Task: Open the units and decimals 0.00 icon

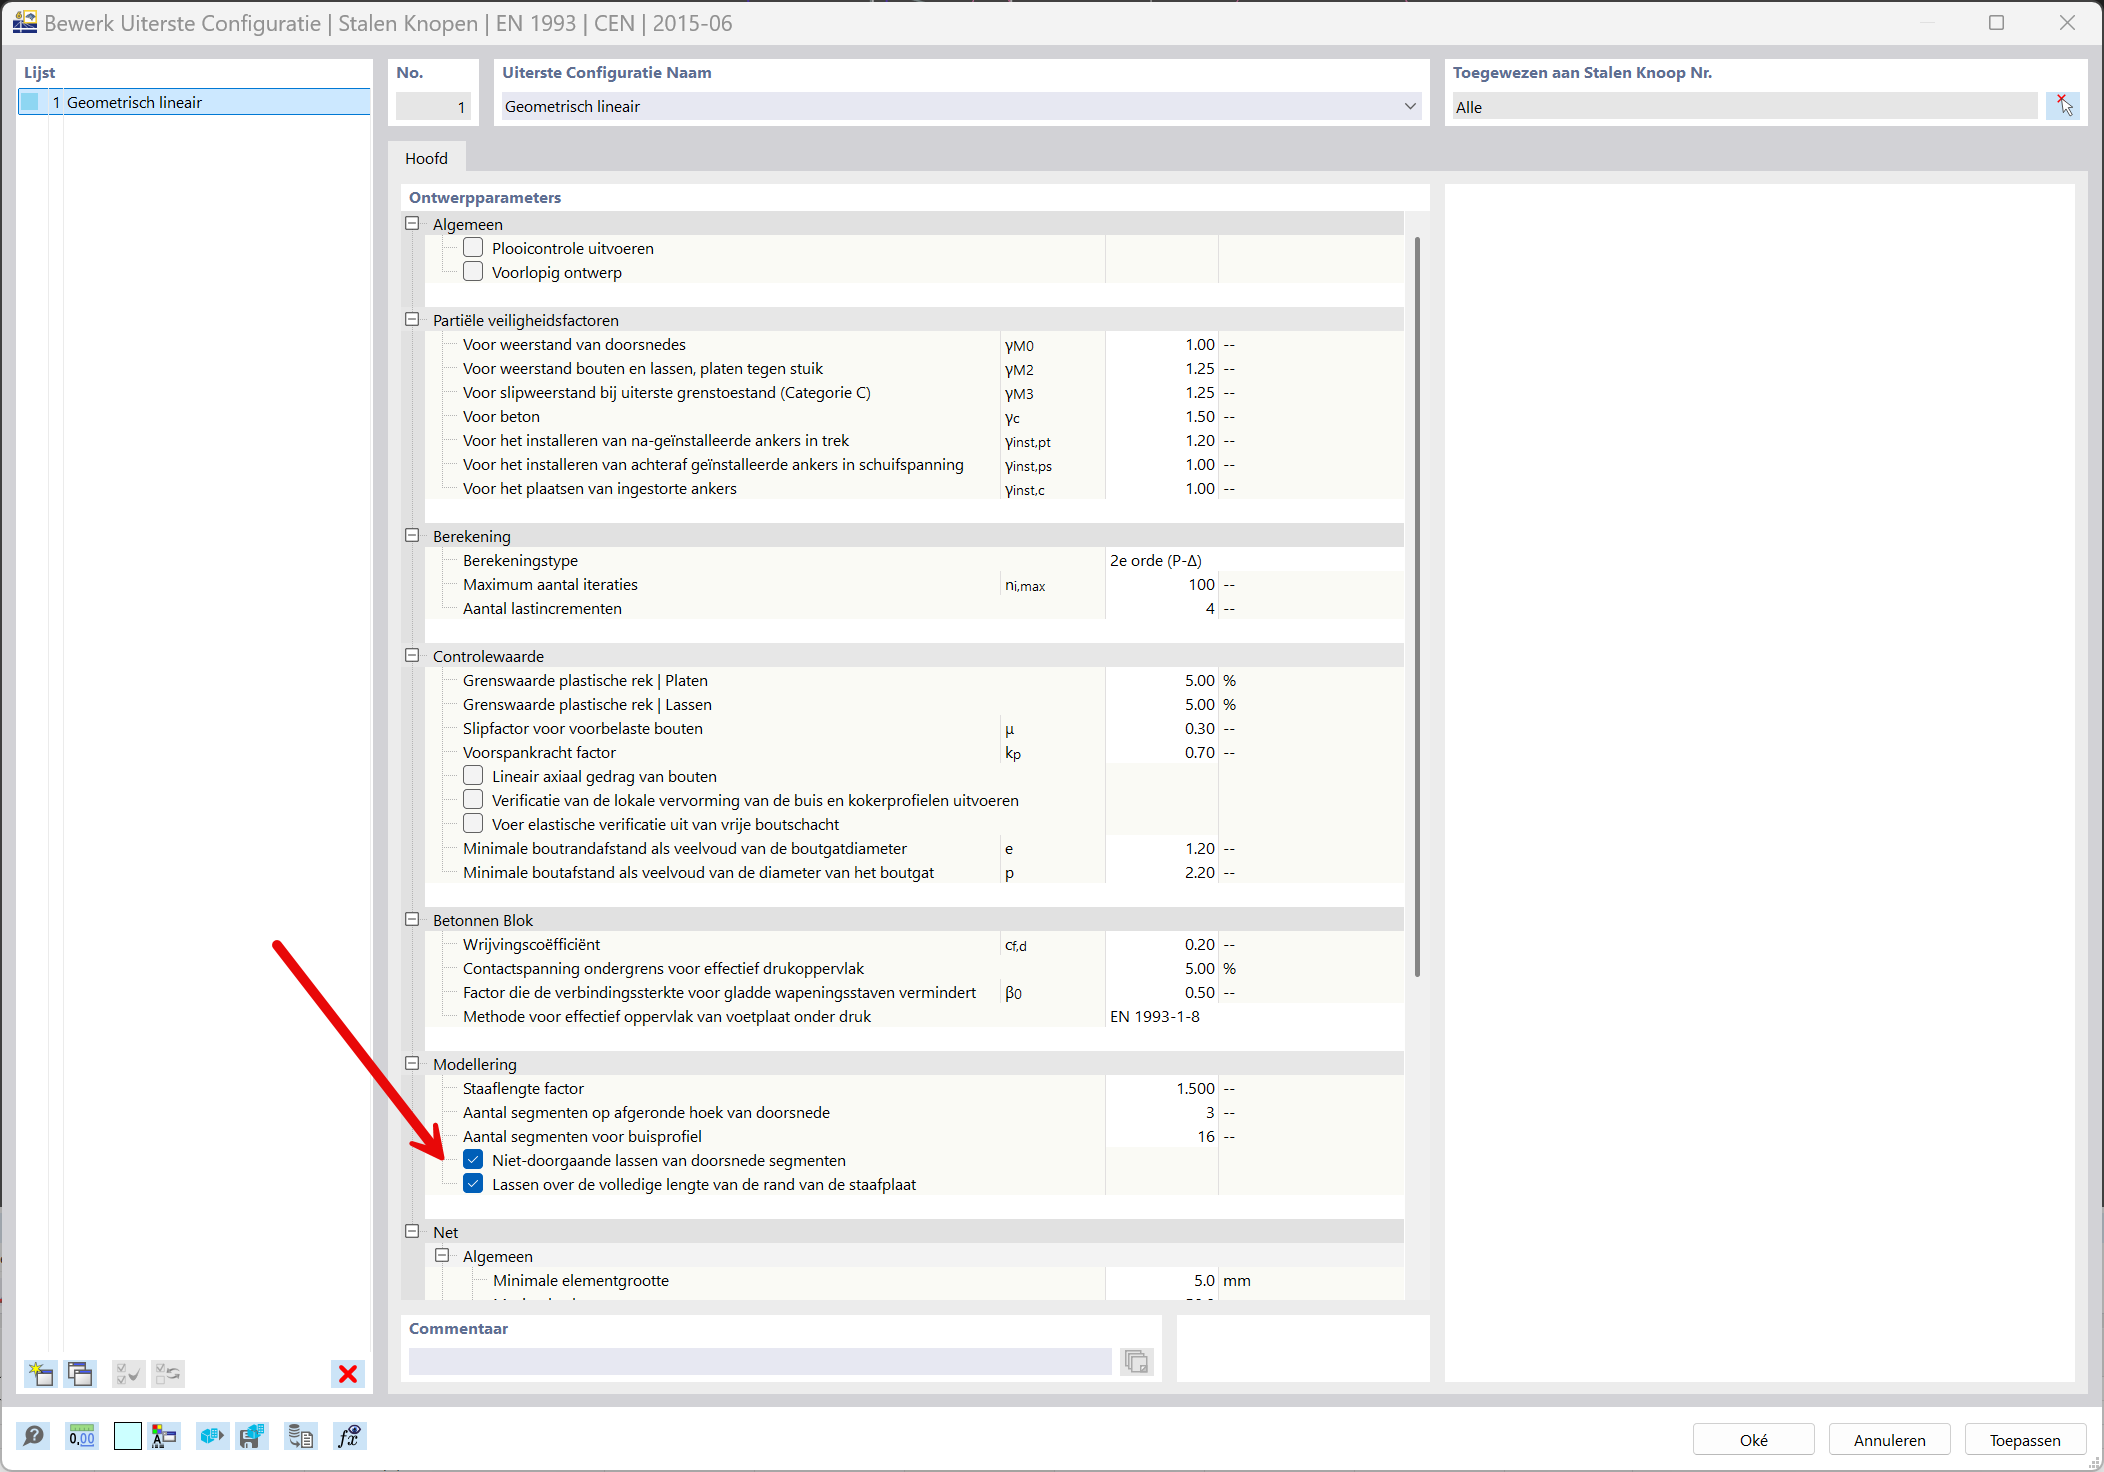Action: pyautogui.click(x=82, y=1437)
